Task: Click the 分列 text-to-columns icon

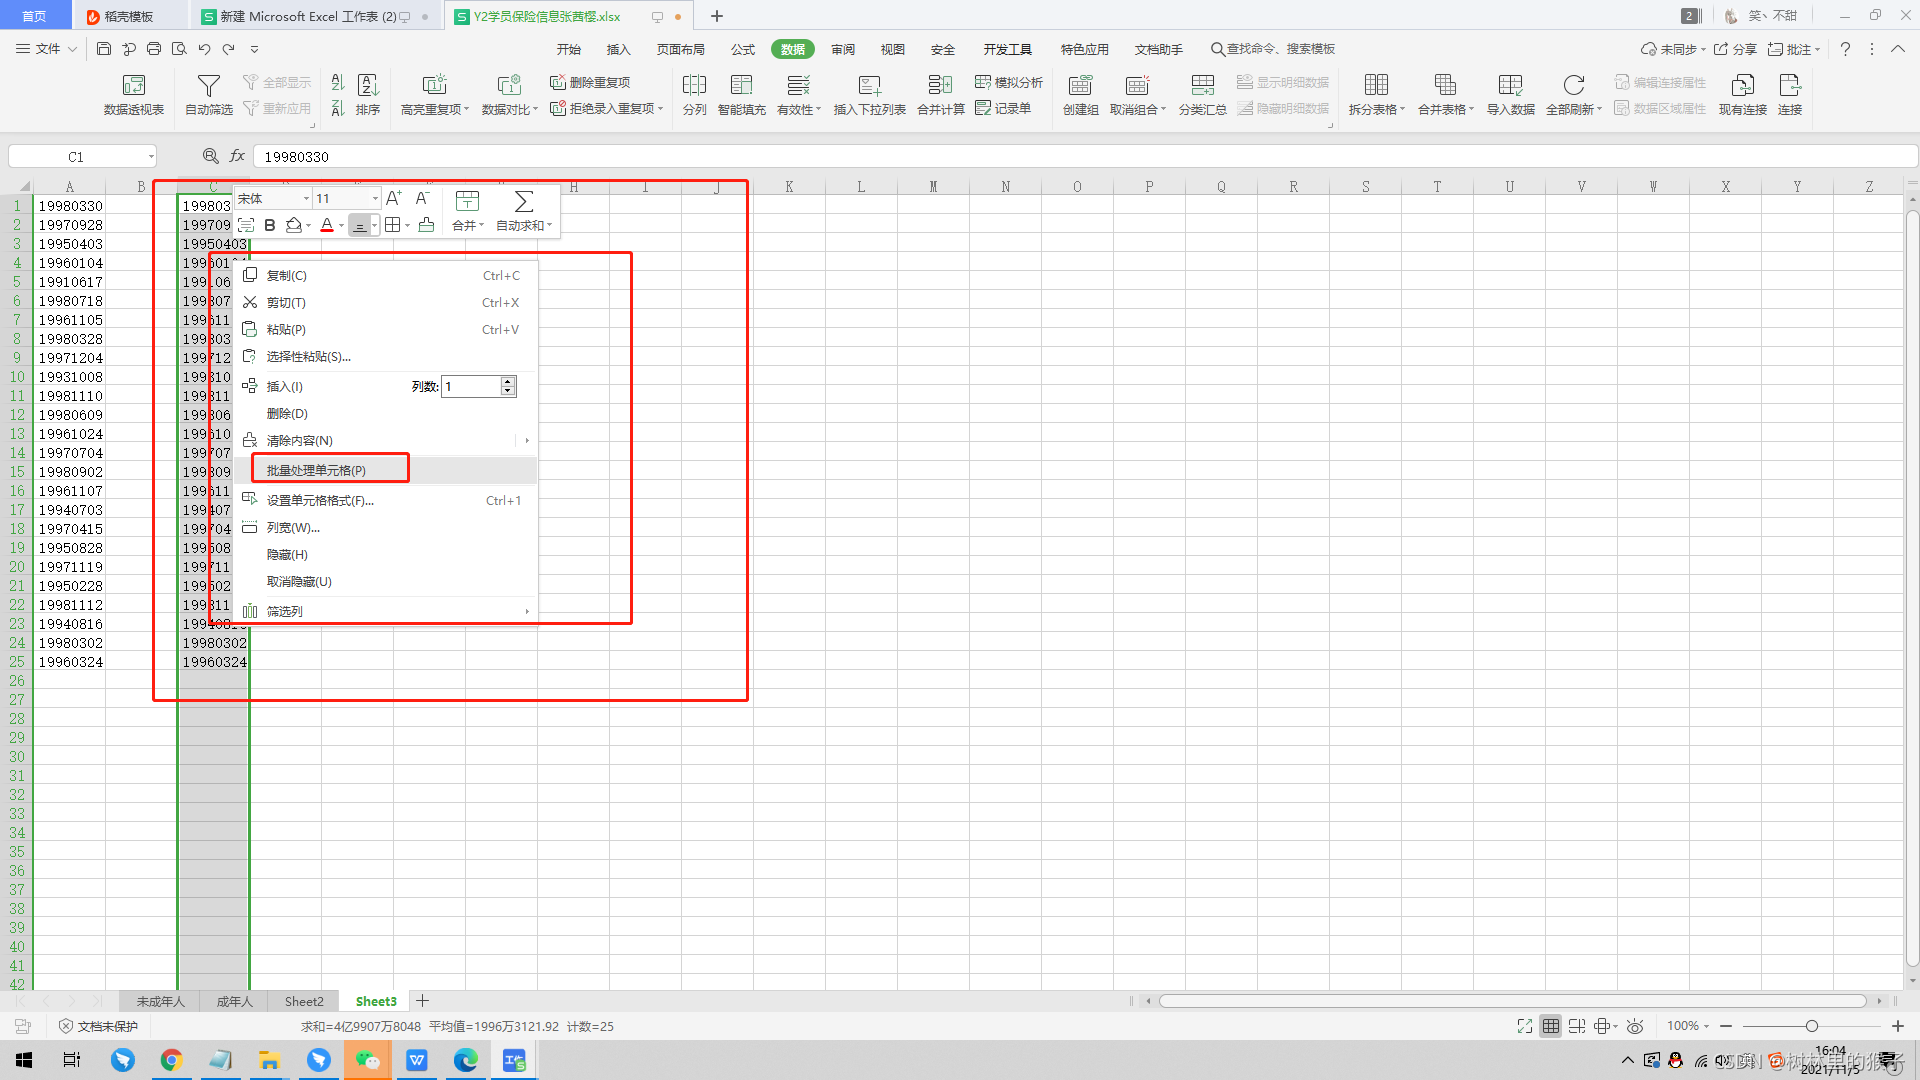Action: click(x=694, y=95)
